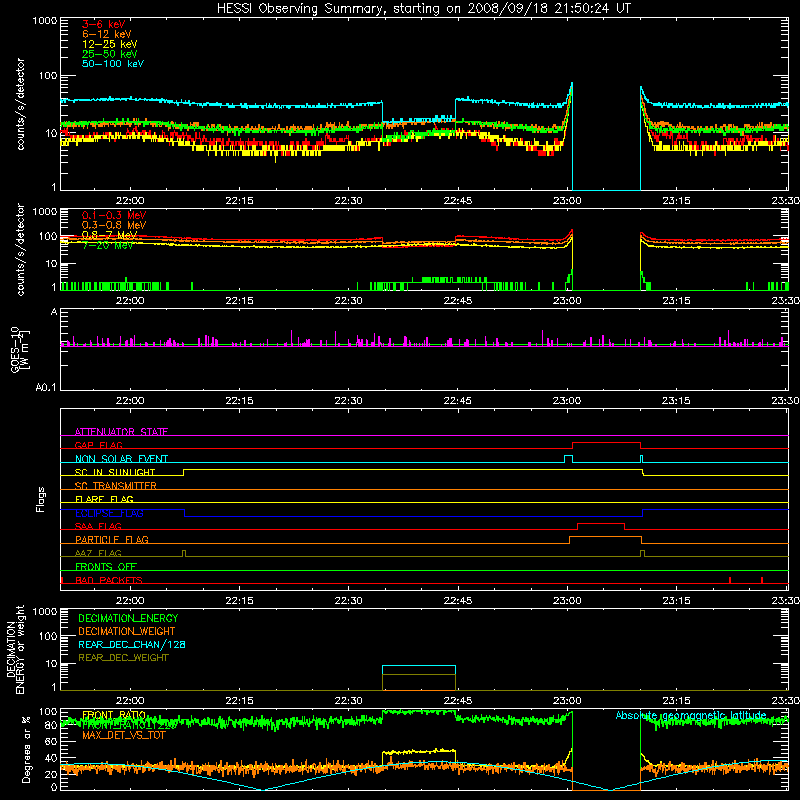Click the raised red GAP_FLAG step segment
The image size is (800, 800).
pos(606,443)
